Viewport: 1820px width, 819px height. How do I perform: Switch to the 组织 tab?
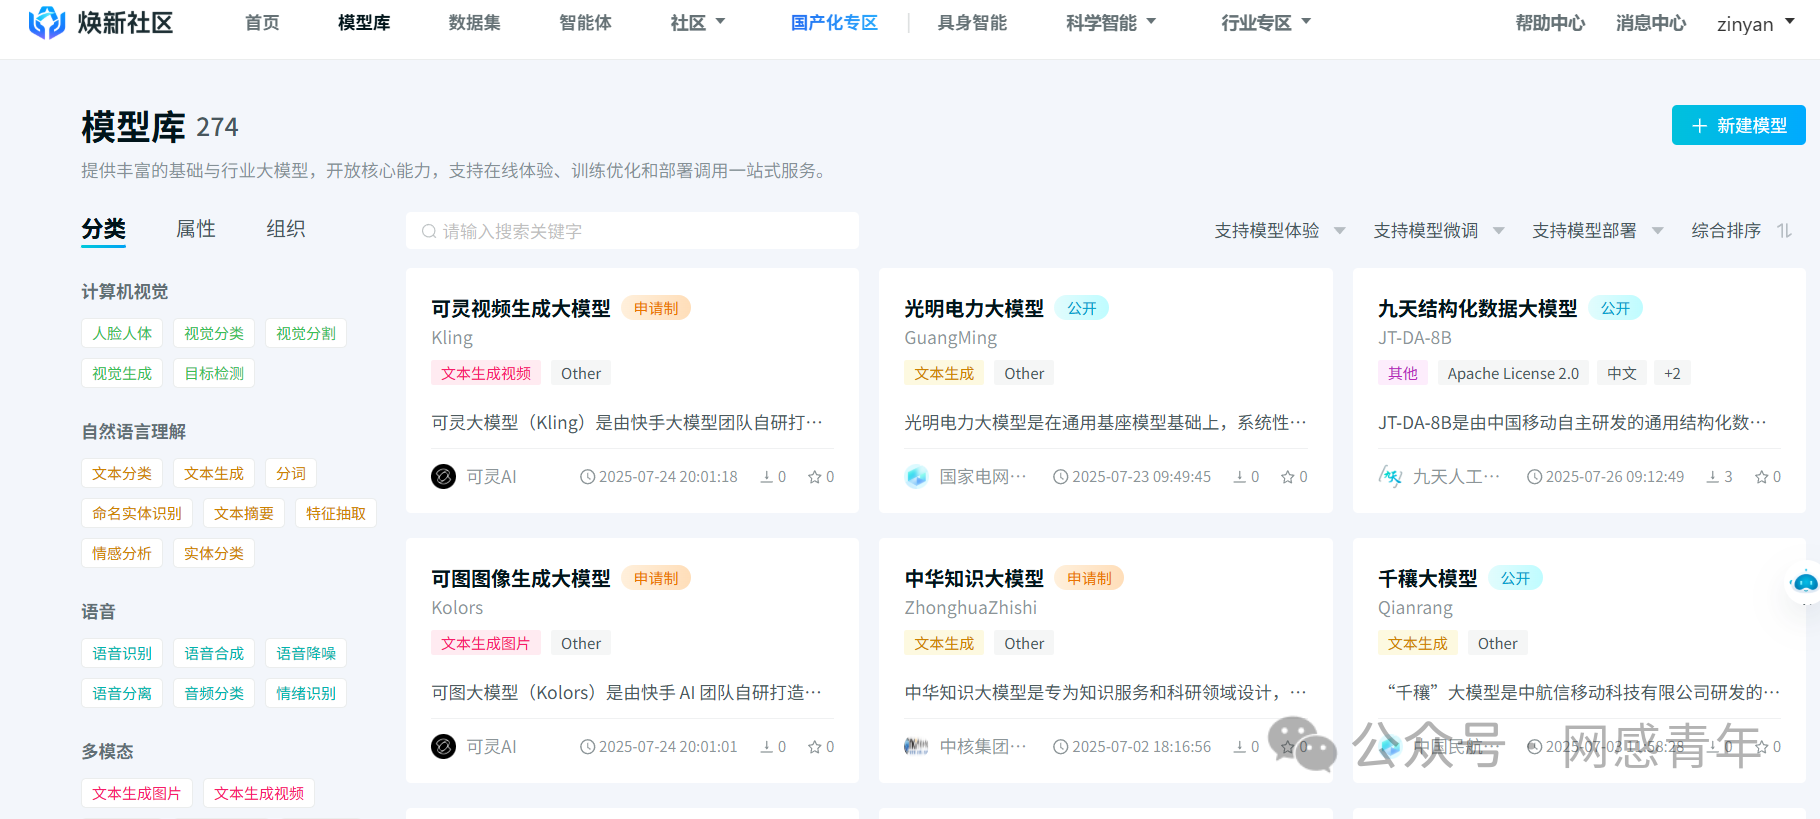286,229
